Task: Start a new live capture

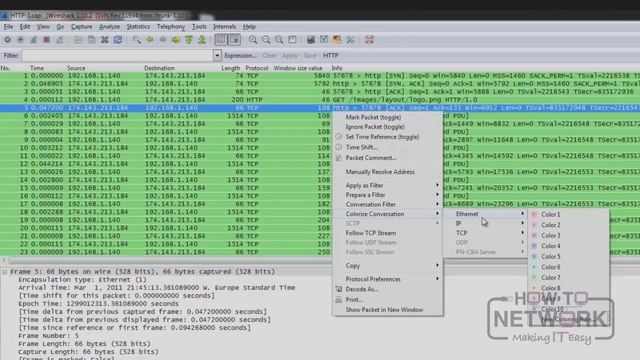Action: tap(33, 40)
